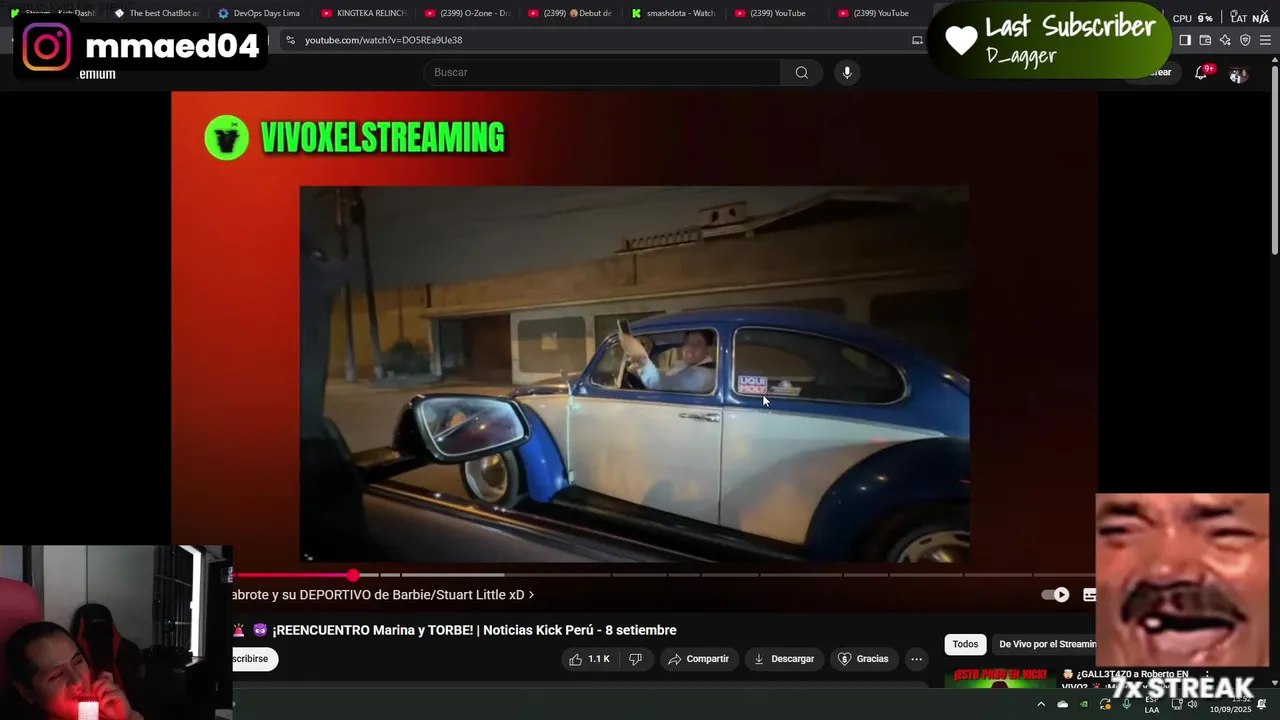Image resolution: width=1280 pixels, height=720 pixels.
Task: Open the browser sidebar panel icon
Action: point(1185,40)
